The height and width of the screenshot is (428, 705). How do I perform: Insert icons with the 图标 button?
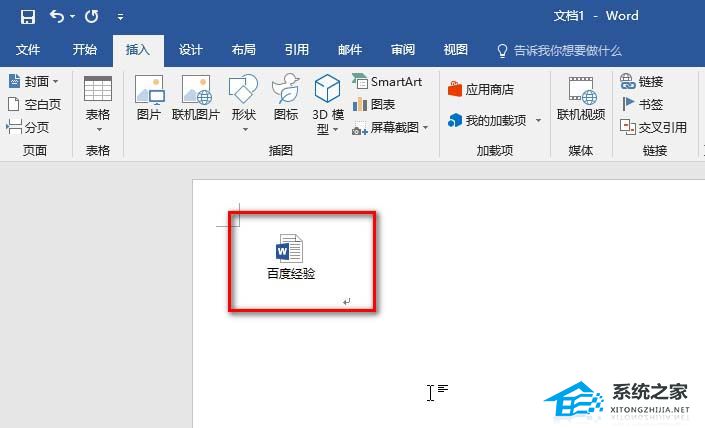pos(286,98)
